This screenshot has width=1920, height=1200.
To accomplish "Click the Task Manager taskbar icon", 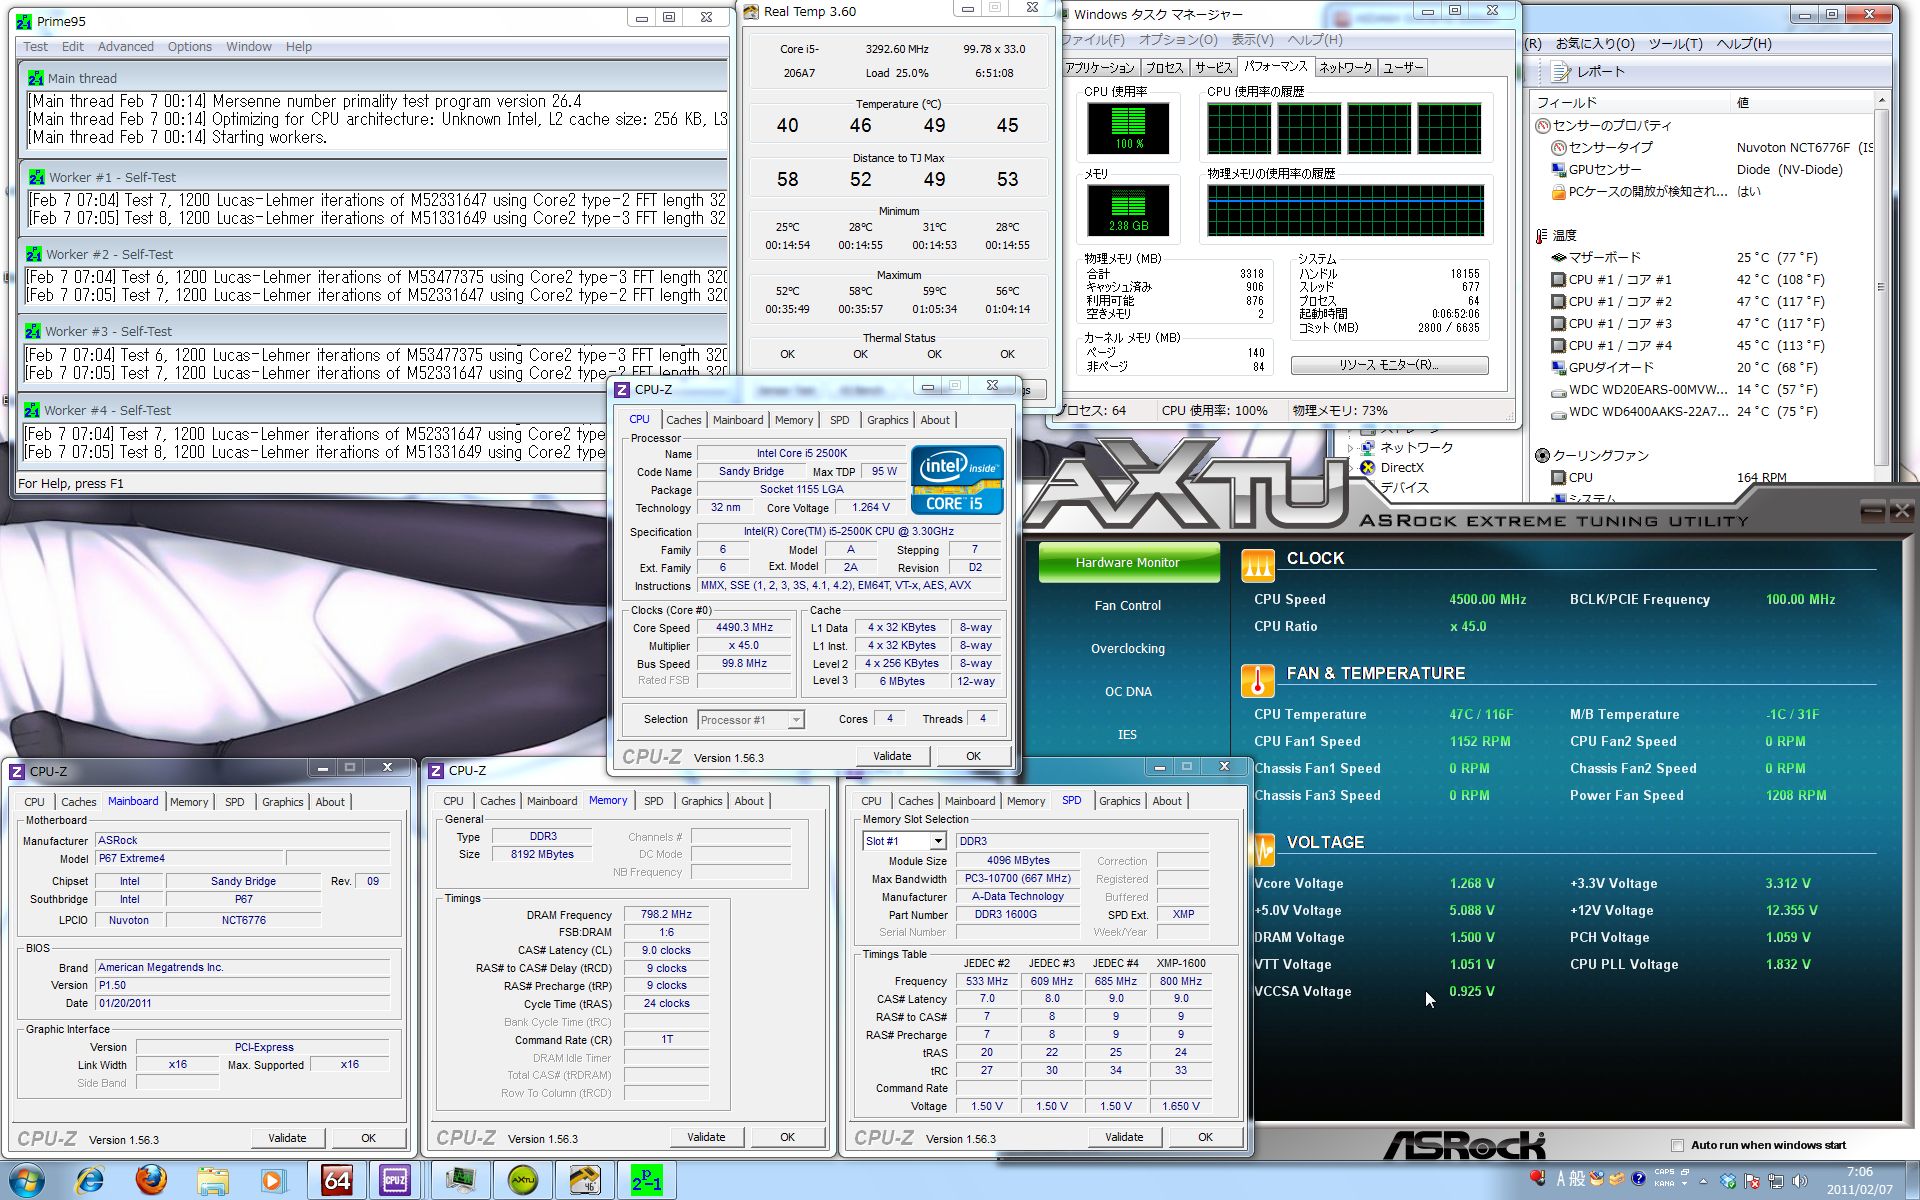I will point(460,1180).
